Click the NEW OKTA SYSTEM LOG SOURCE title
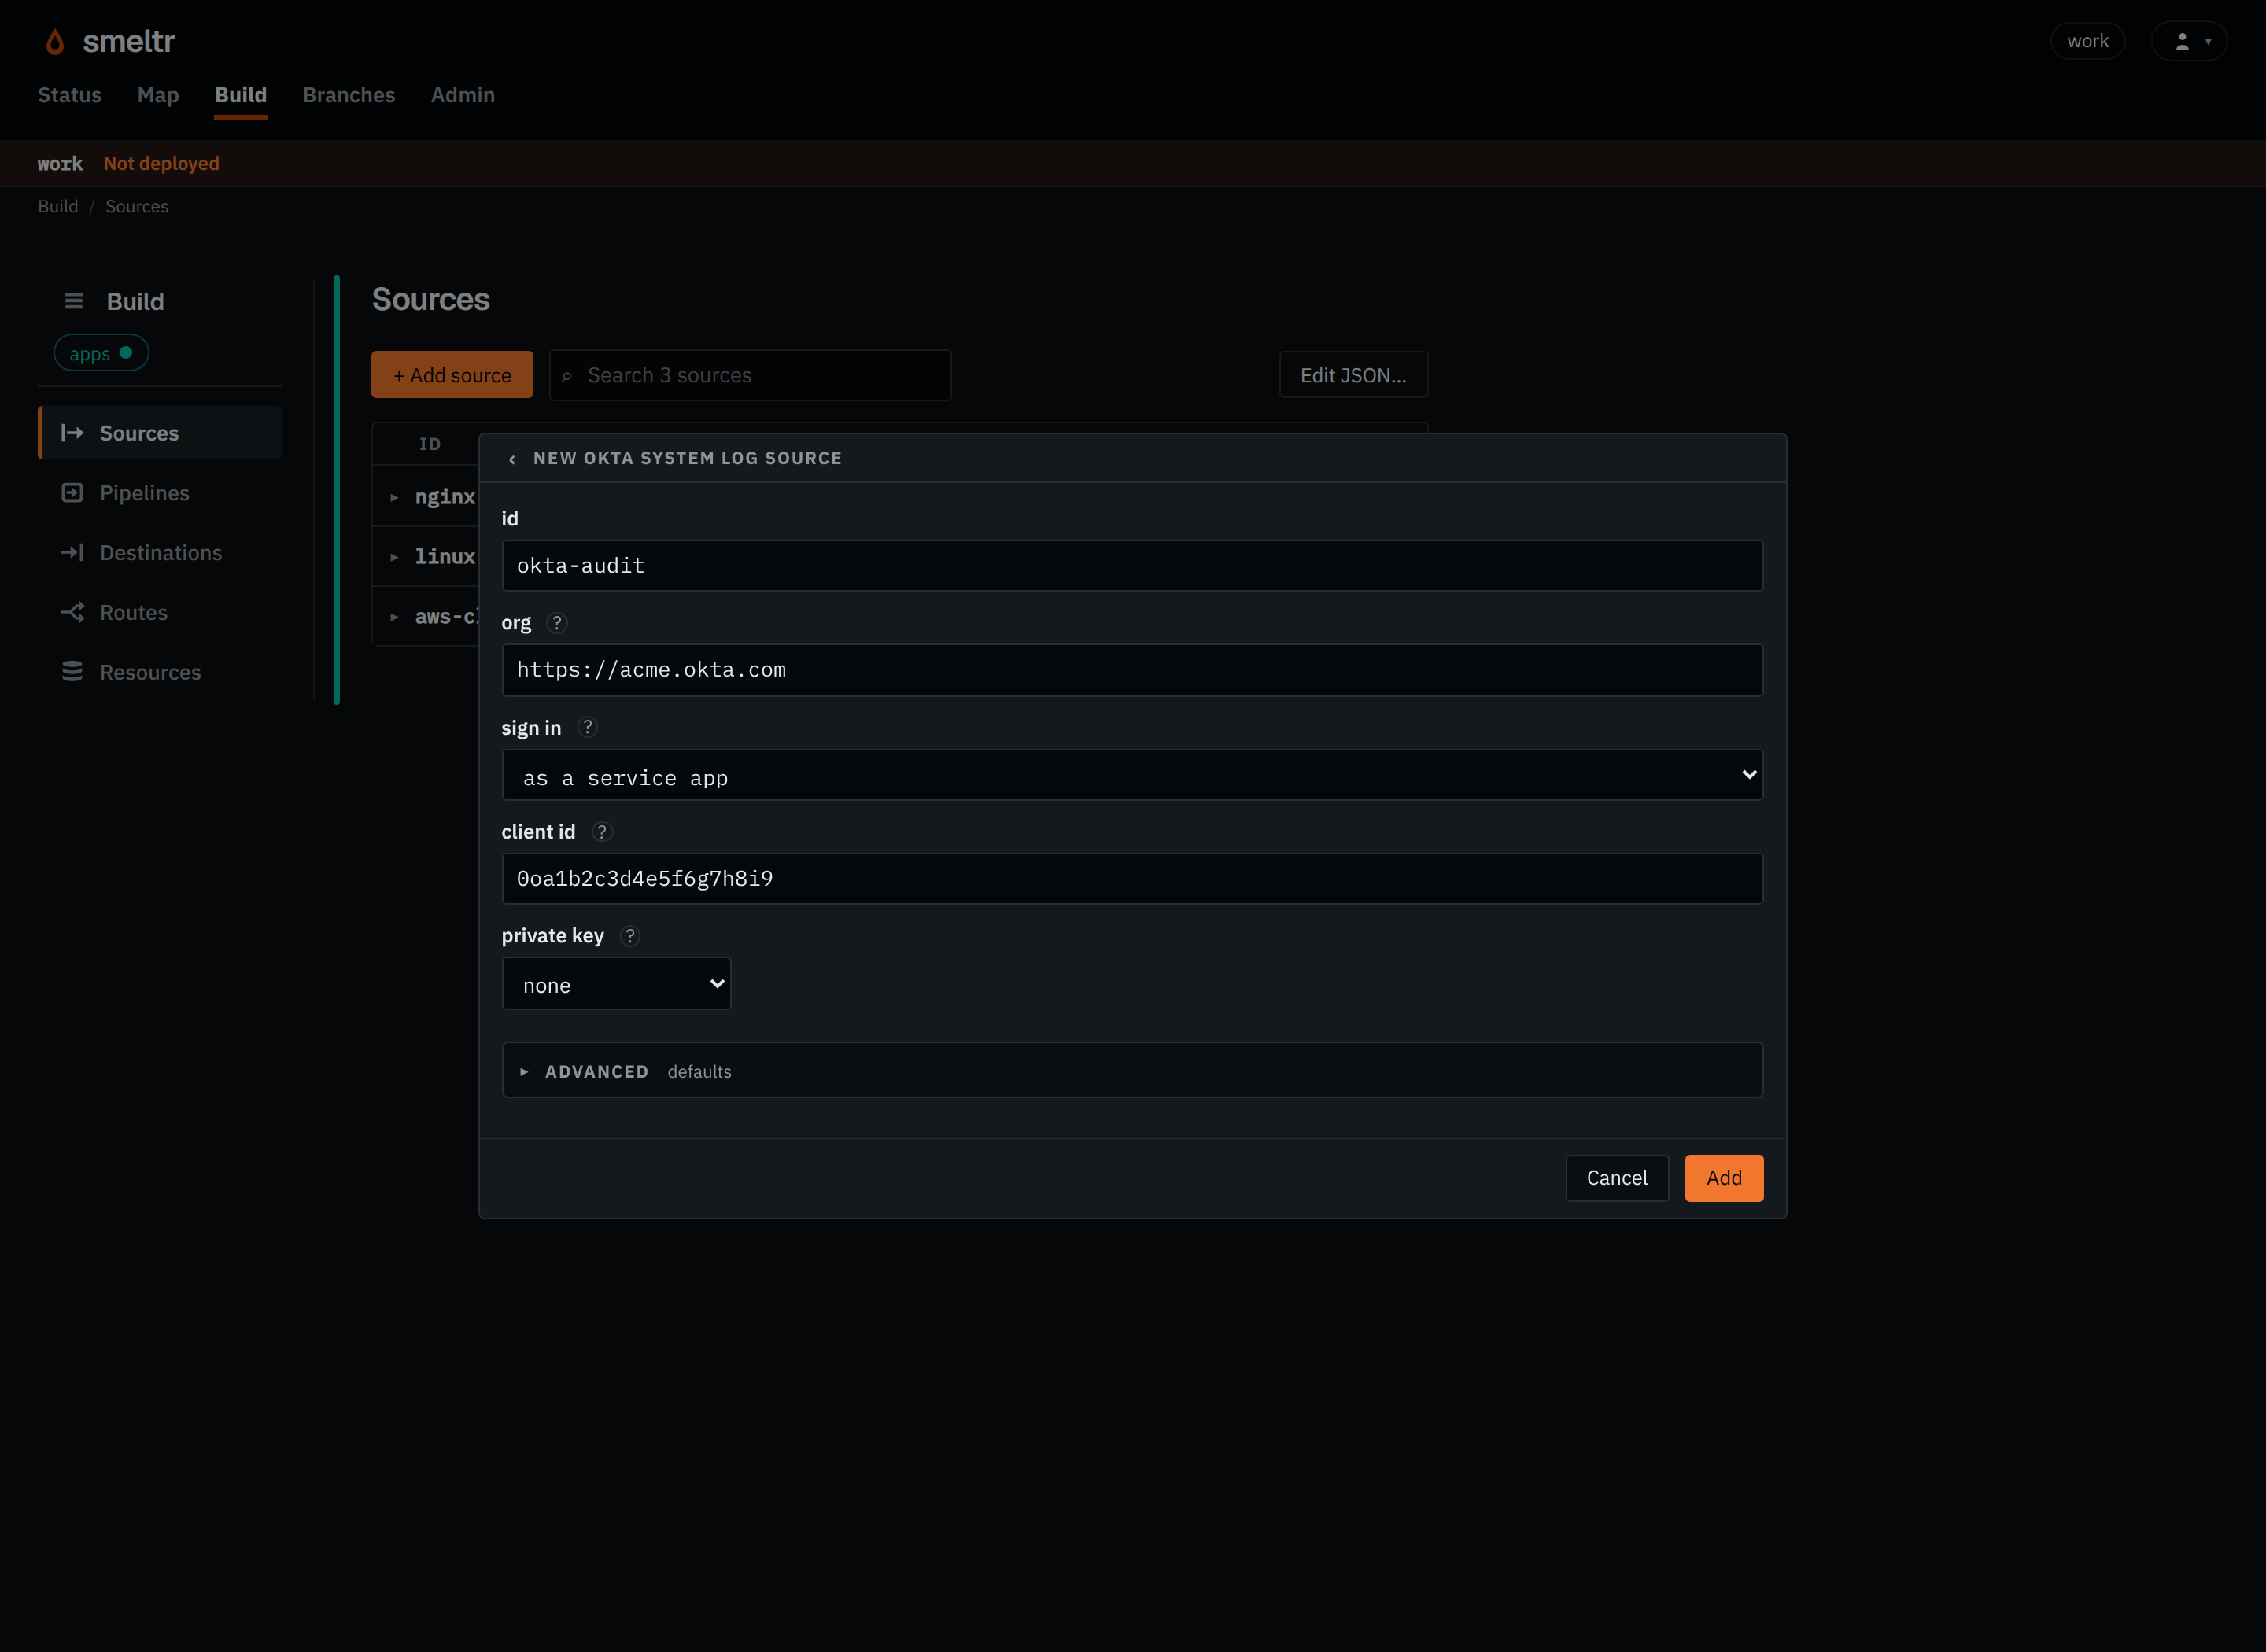The height and width of the screenshot is (1652, 2266). coord(688,458)
